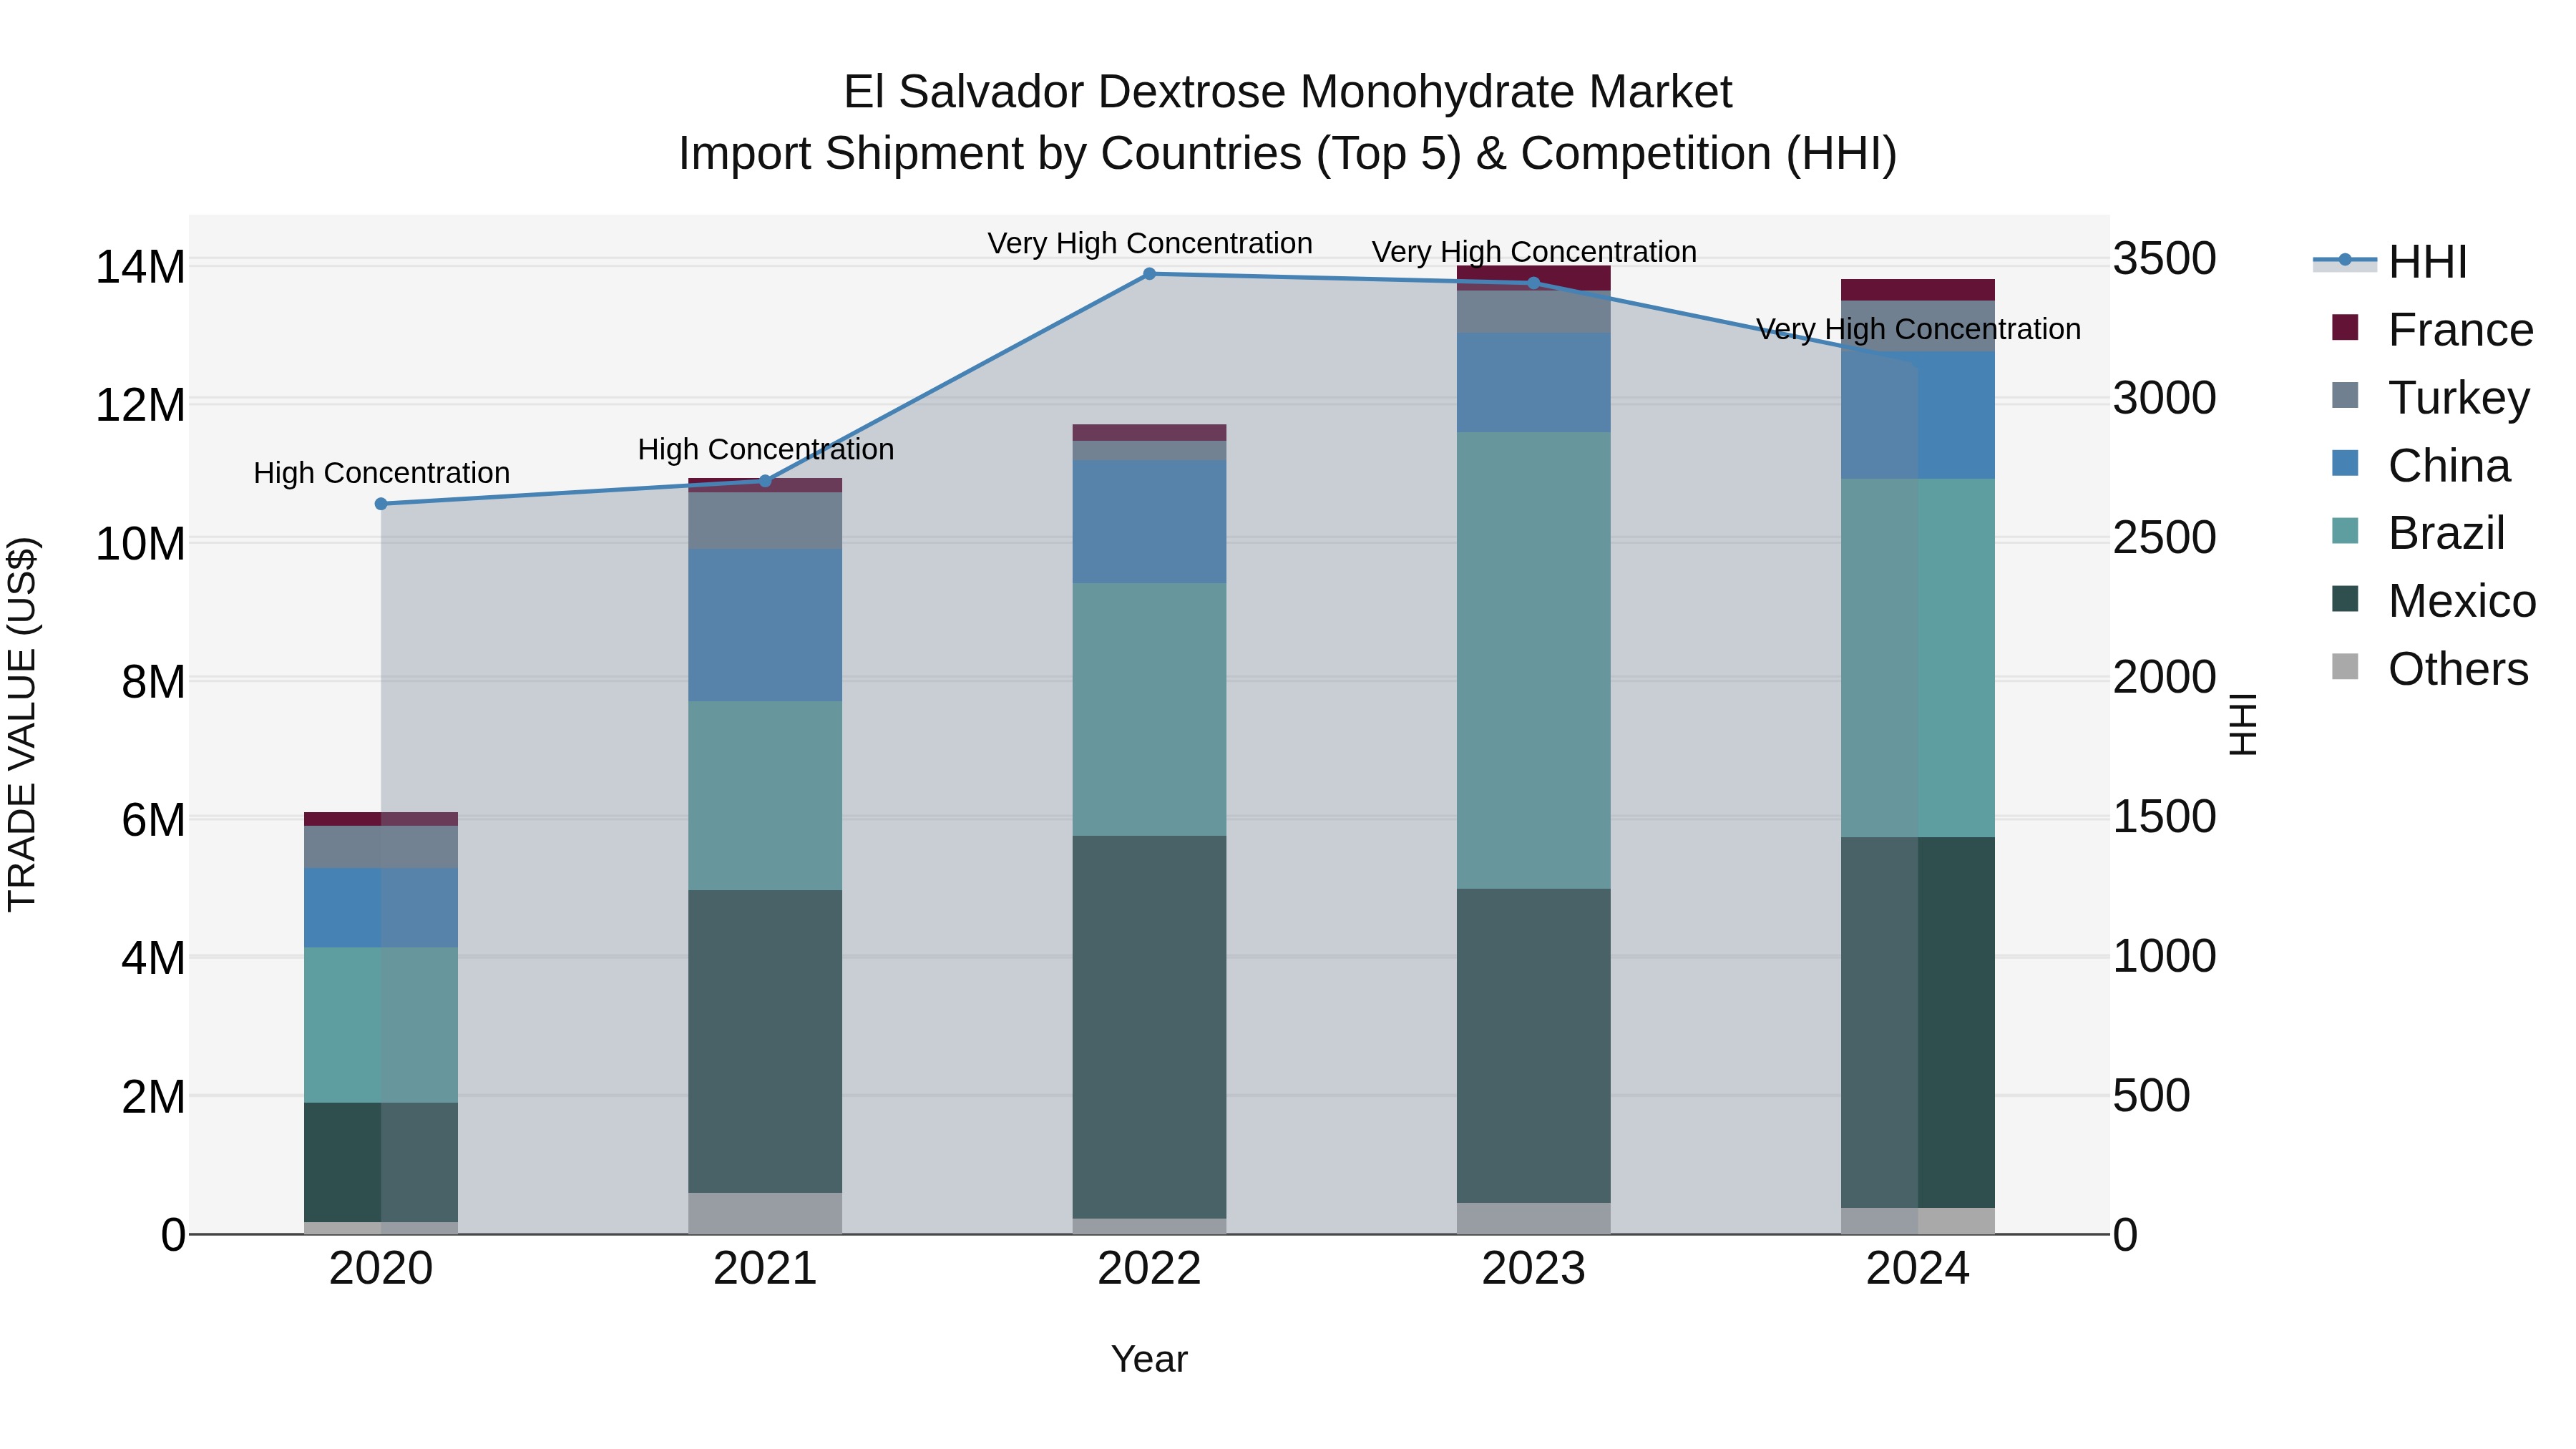
Task: Toggle the HHI line in the legend
Action: coord(2391,262)
